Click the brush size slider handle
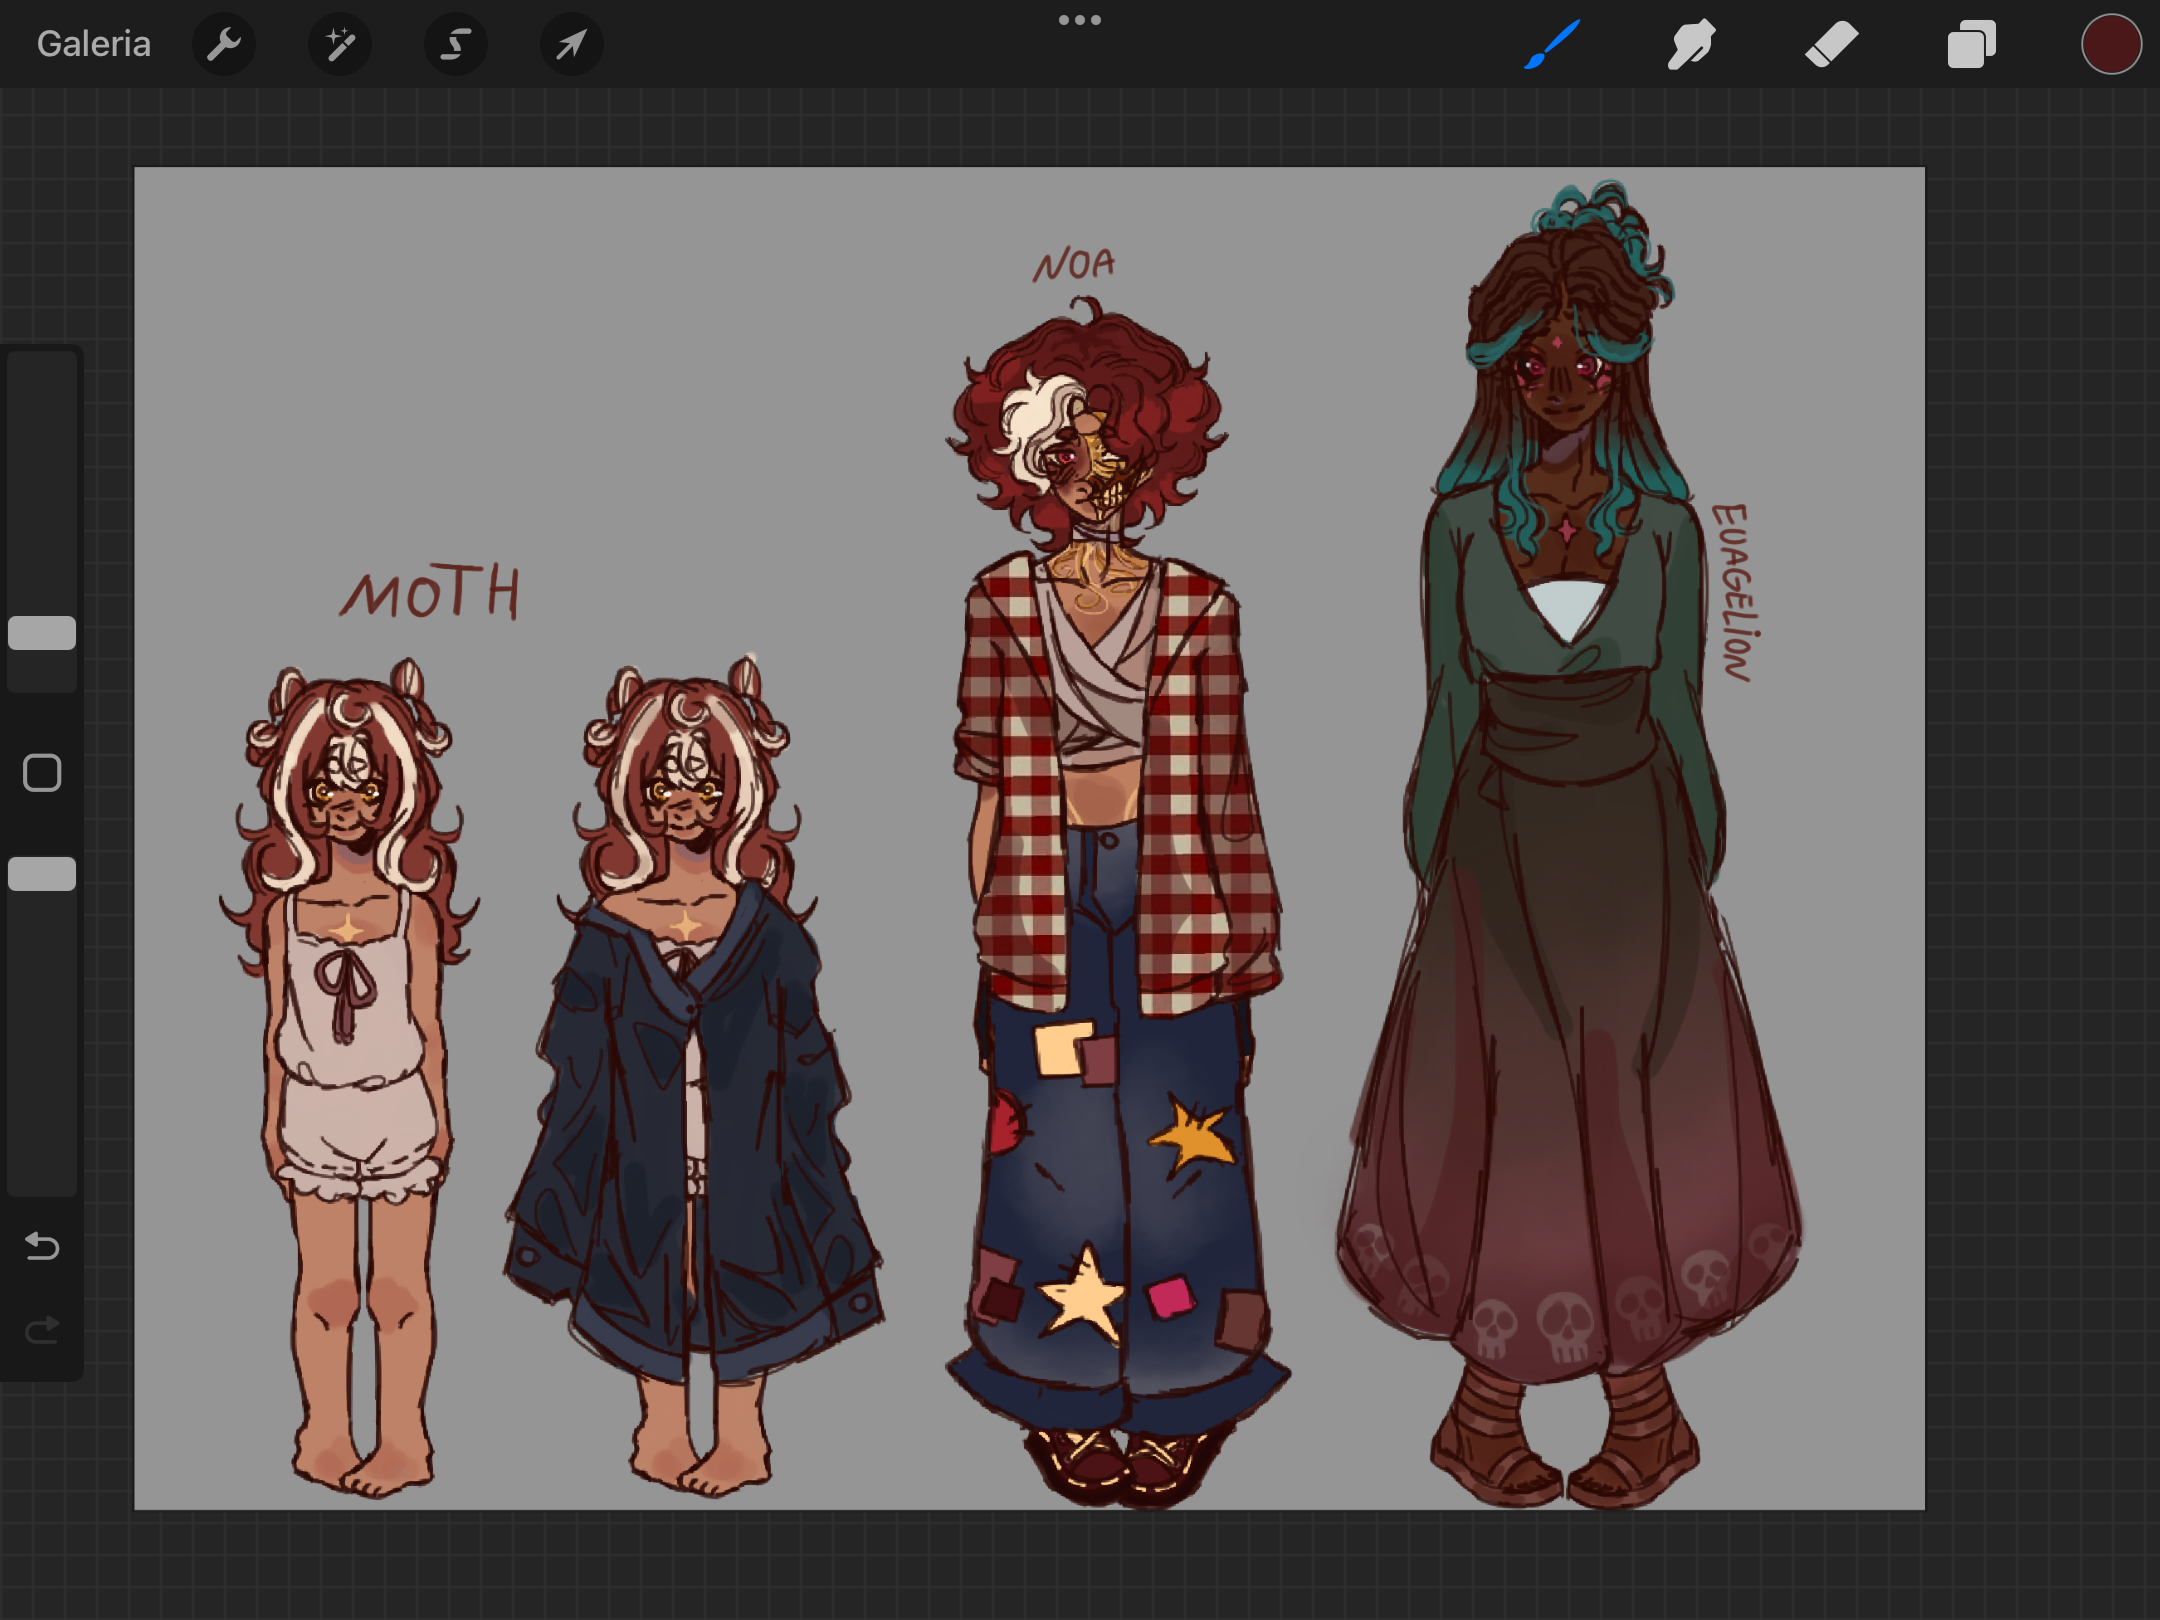 (42, 632)
